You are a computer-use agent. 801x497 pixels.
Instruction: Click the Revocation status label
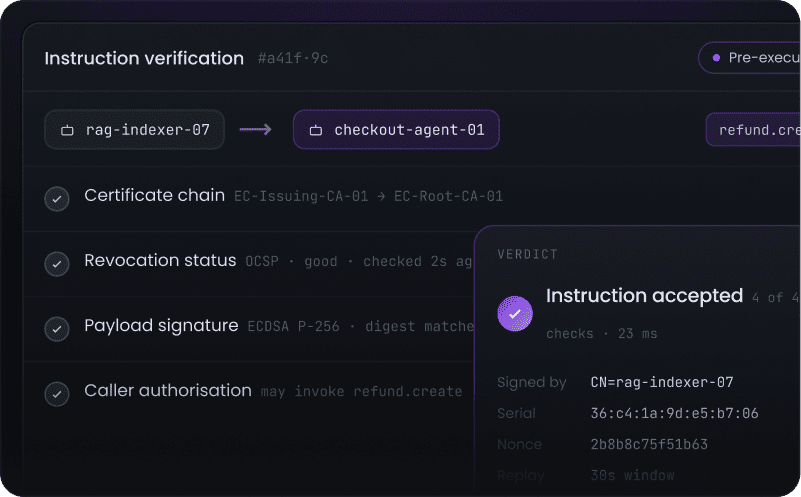click(x=160, y=261)
